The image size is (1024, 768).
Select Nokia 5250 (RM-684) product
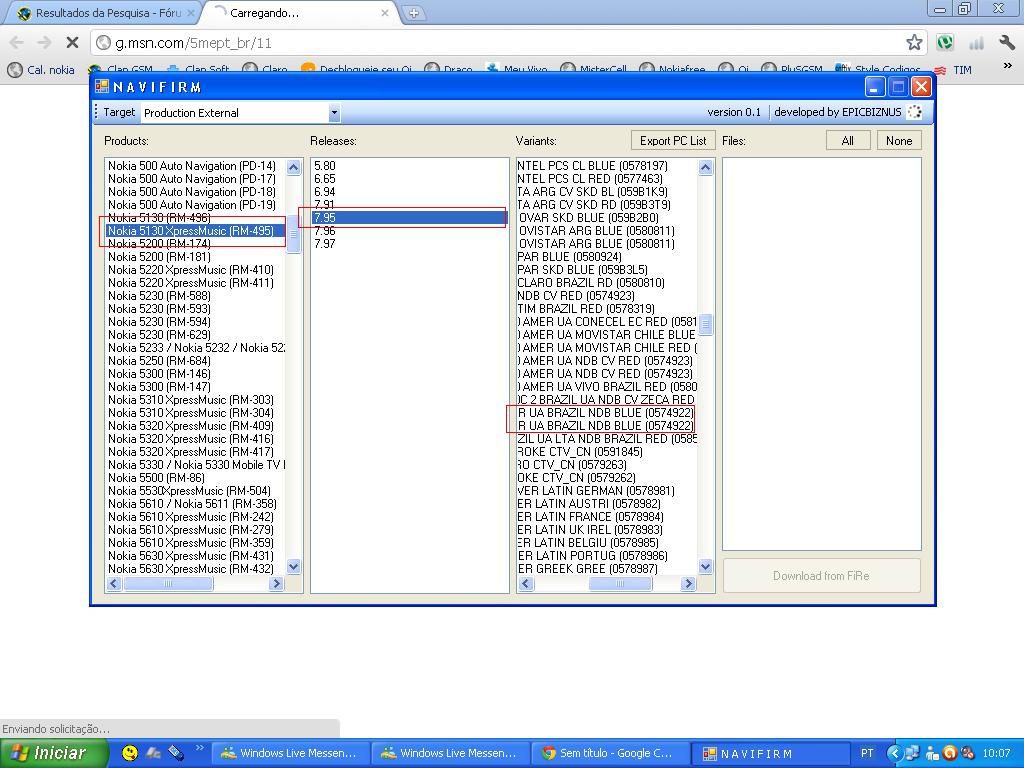tap(195, 360)
